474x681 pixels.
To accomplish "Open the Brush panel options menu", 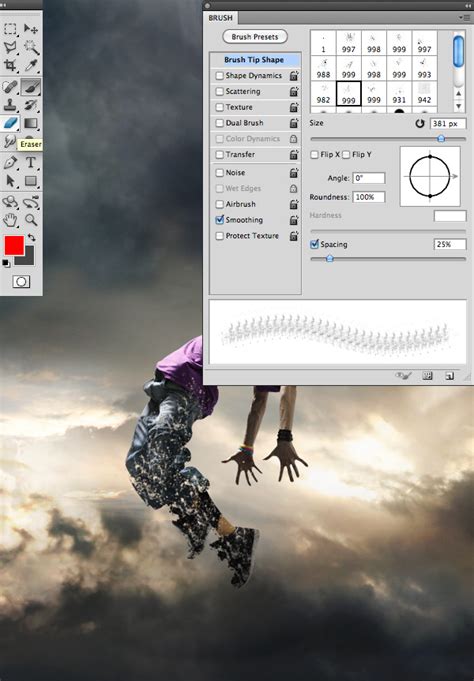I will point(464,17).
